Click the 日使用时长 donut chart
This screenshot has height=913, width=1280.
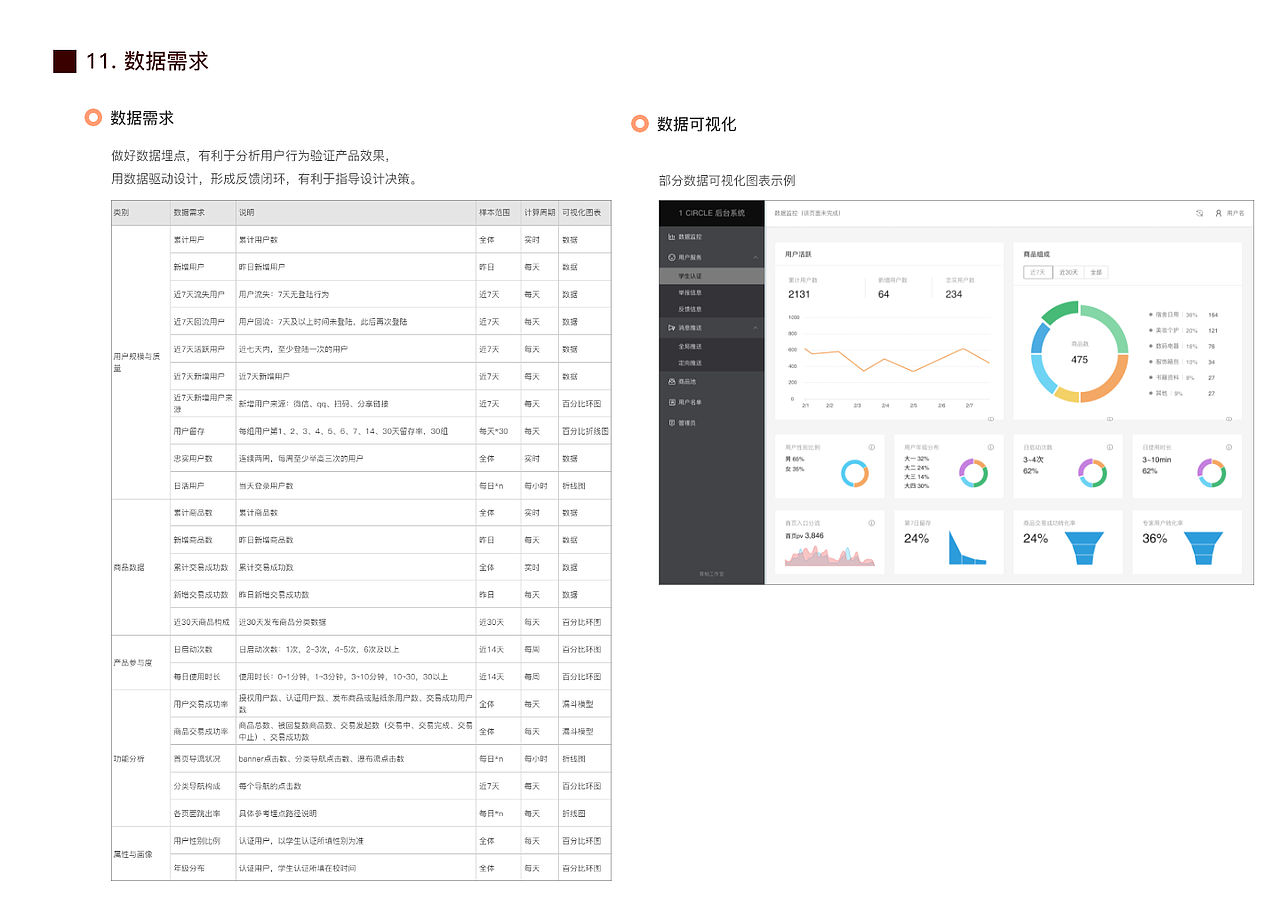pyautogui.click(x=1212, y=473)
